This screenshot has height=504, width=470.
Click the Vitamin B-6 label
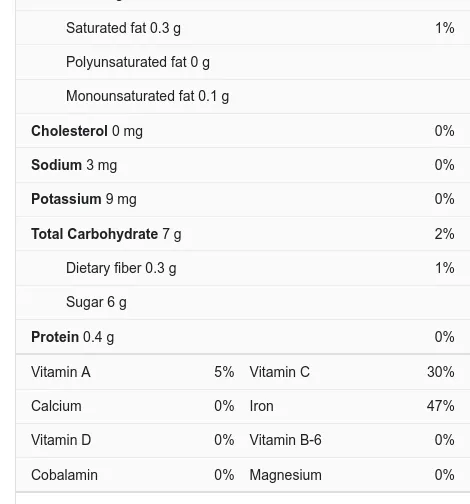point(286,440)
